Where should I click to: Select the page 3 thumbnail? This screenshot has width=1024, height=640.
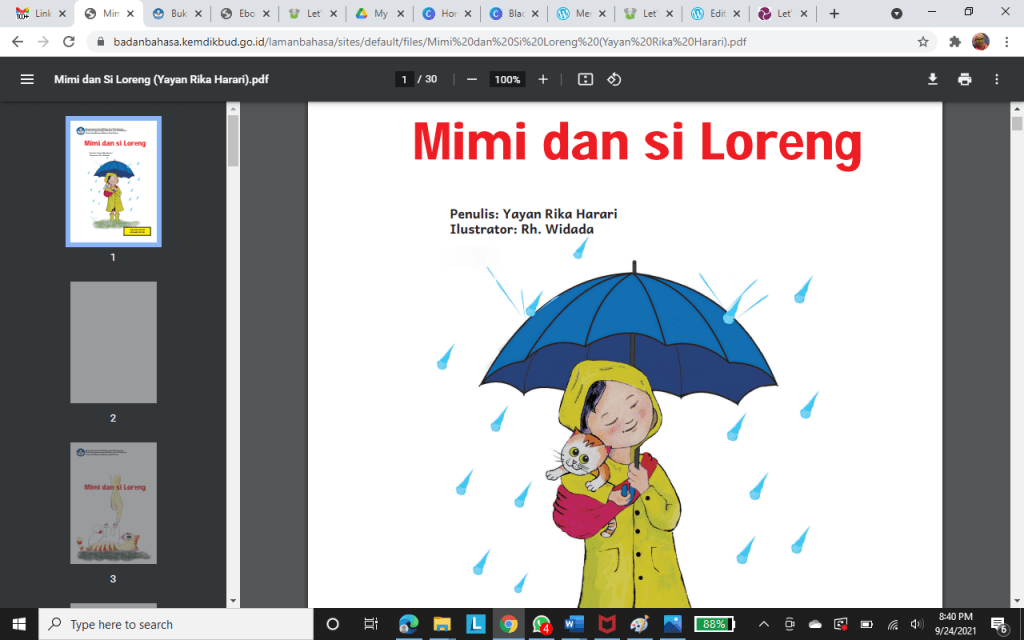click(113, 503)
